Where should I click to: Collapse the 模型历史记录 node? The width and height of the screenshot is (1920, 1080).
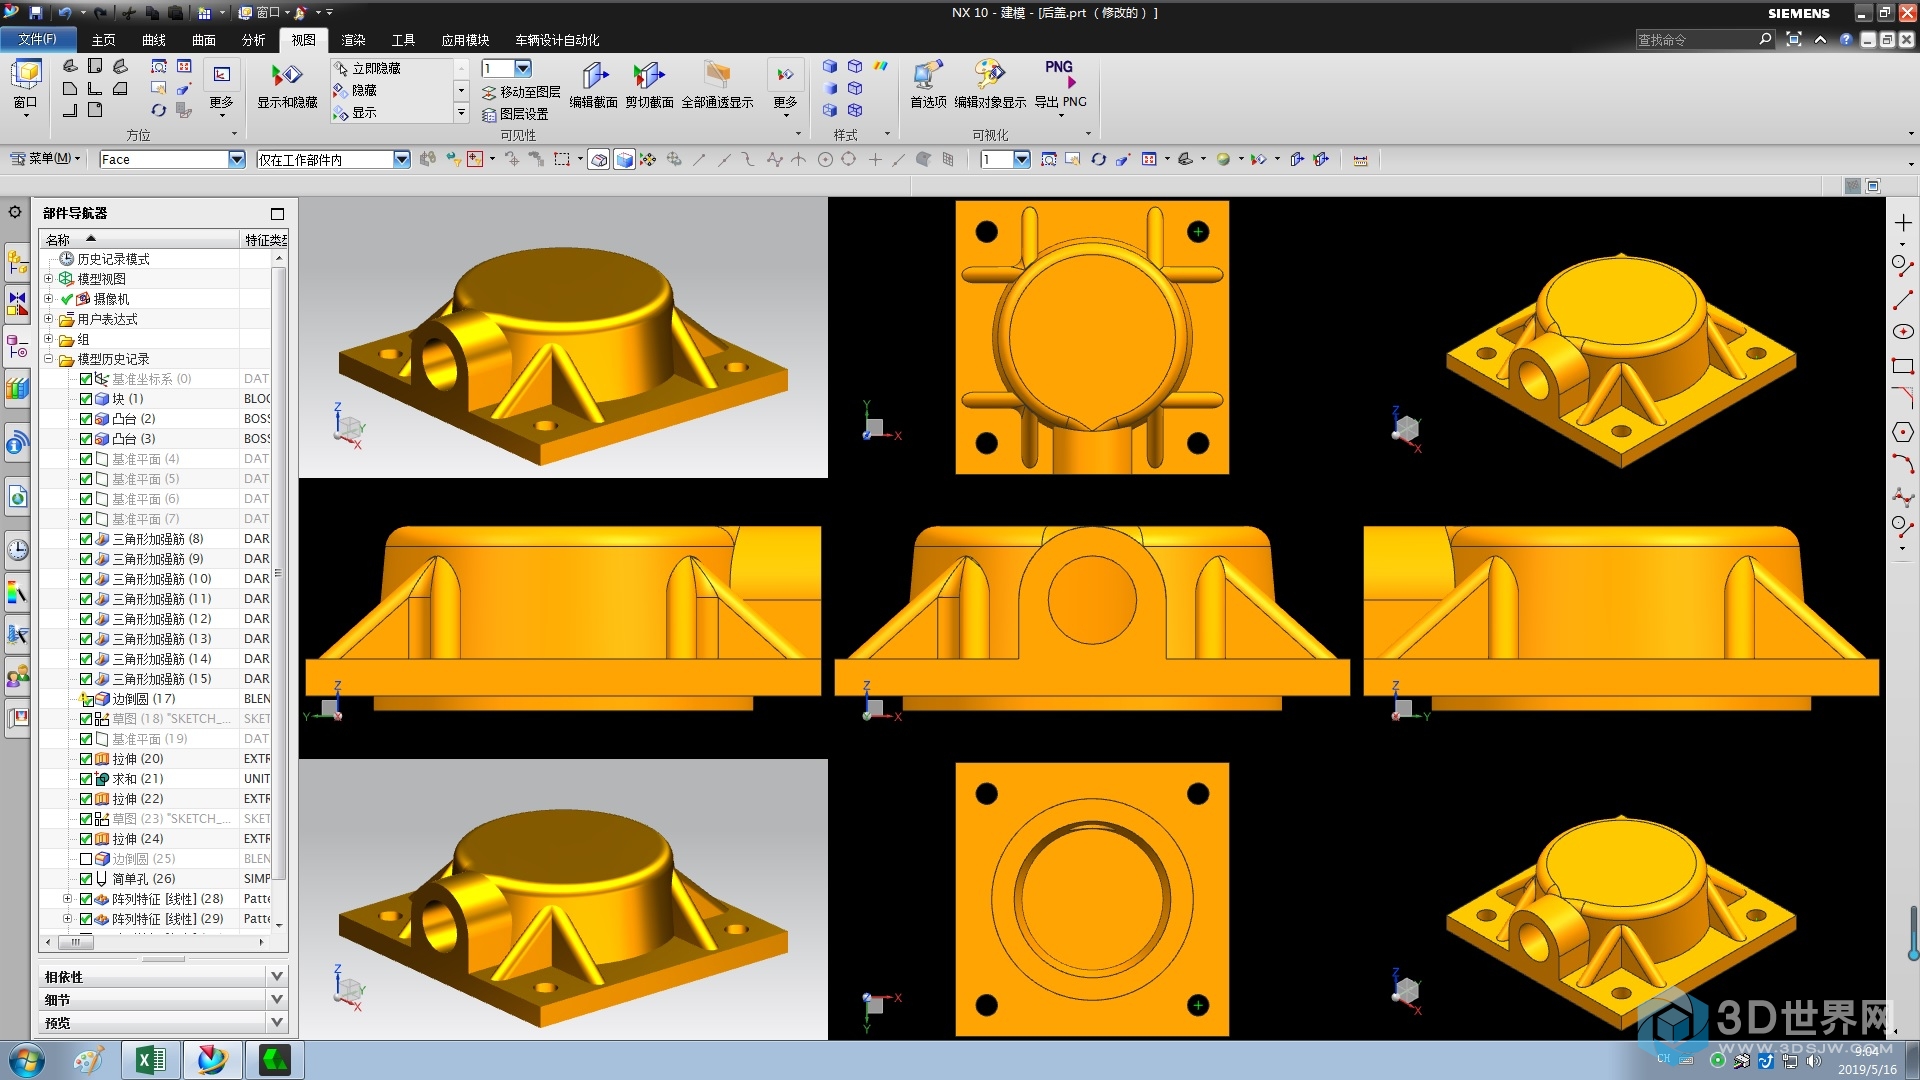[48, 359]
